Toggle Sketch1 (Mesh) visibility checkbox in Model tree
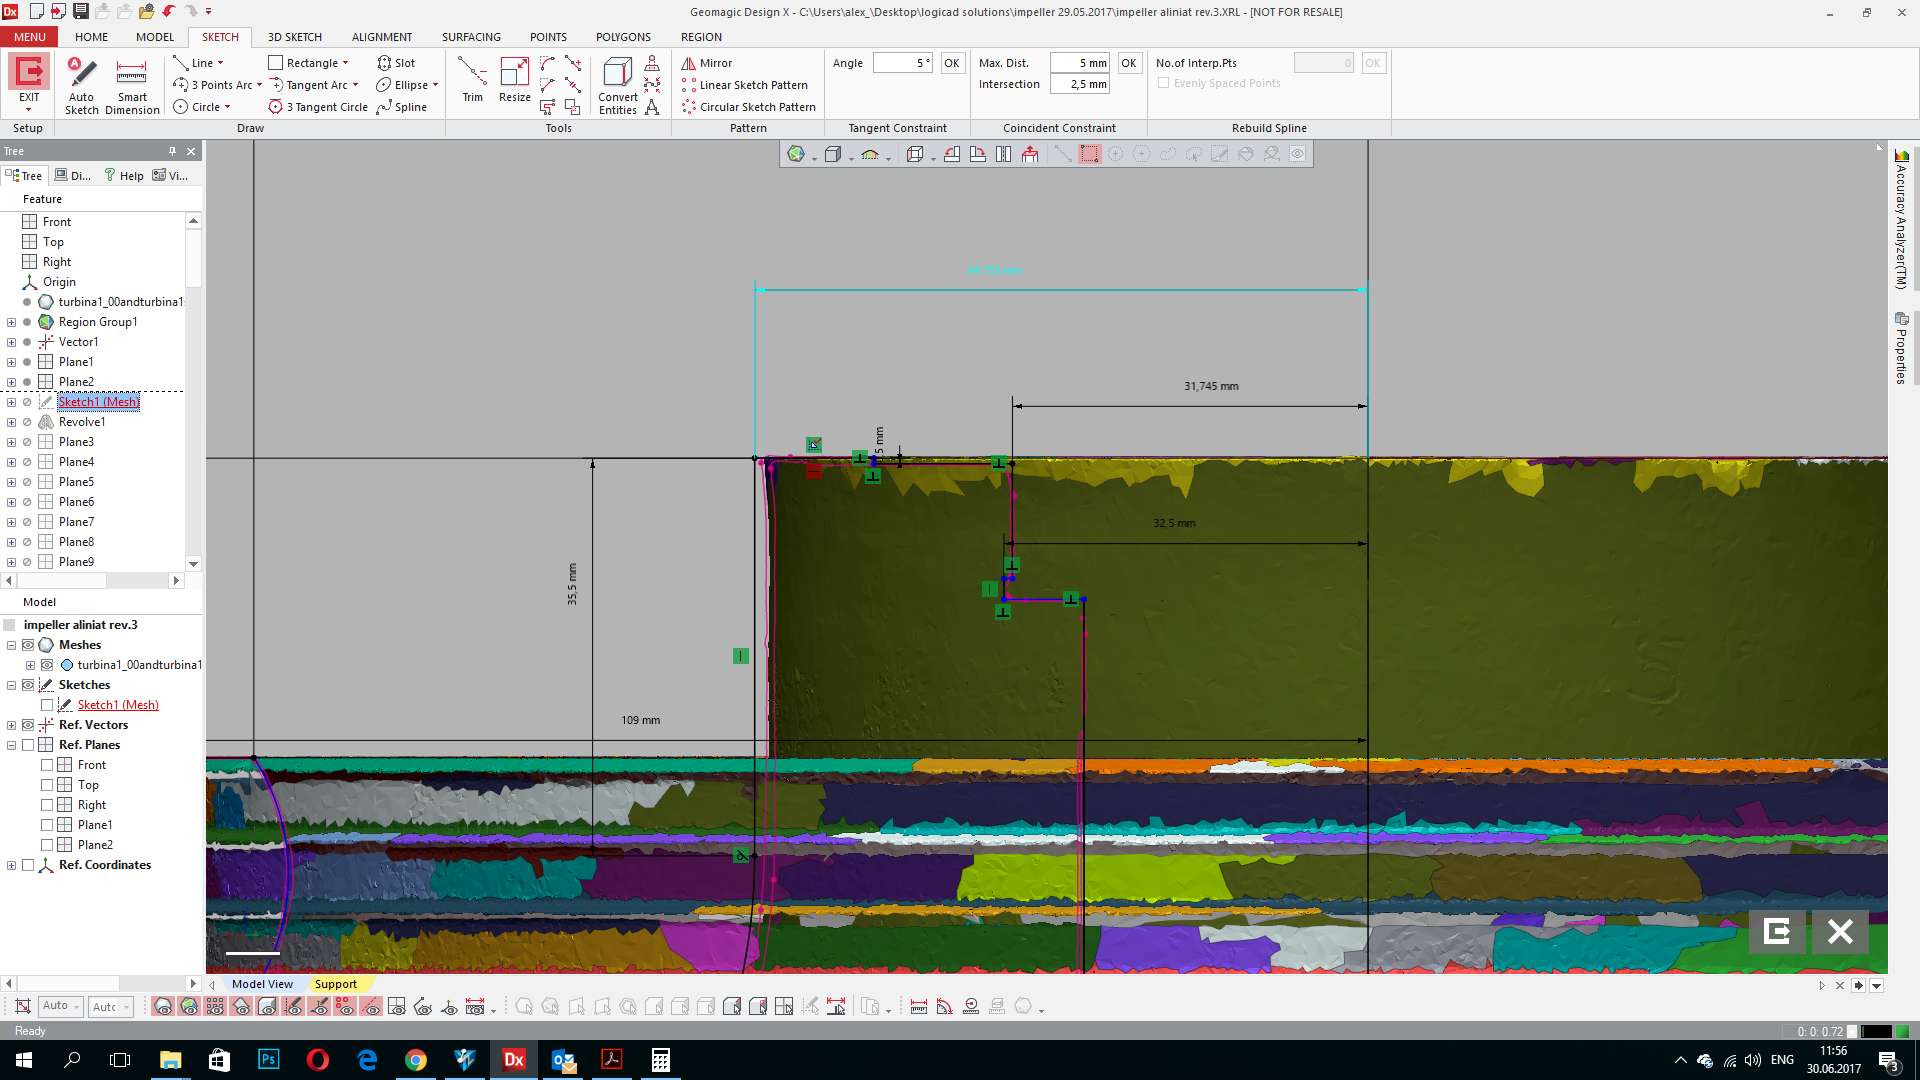Image resolution: width=1920 pixels, height=1080 pixels. pos(47,705)
